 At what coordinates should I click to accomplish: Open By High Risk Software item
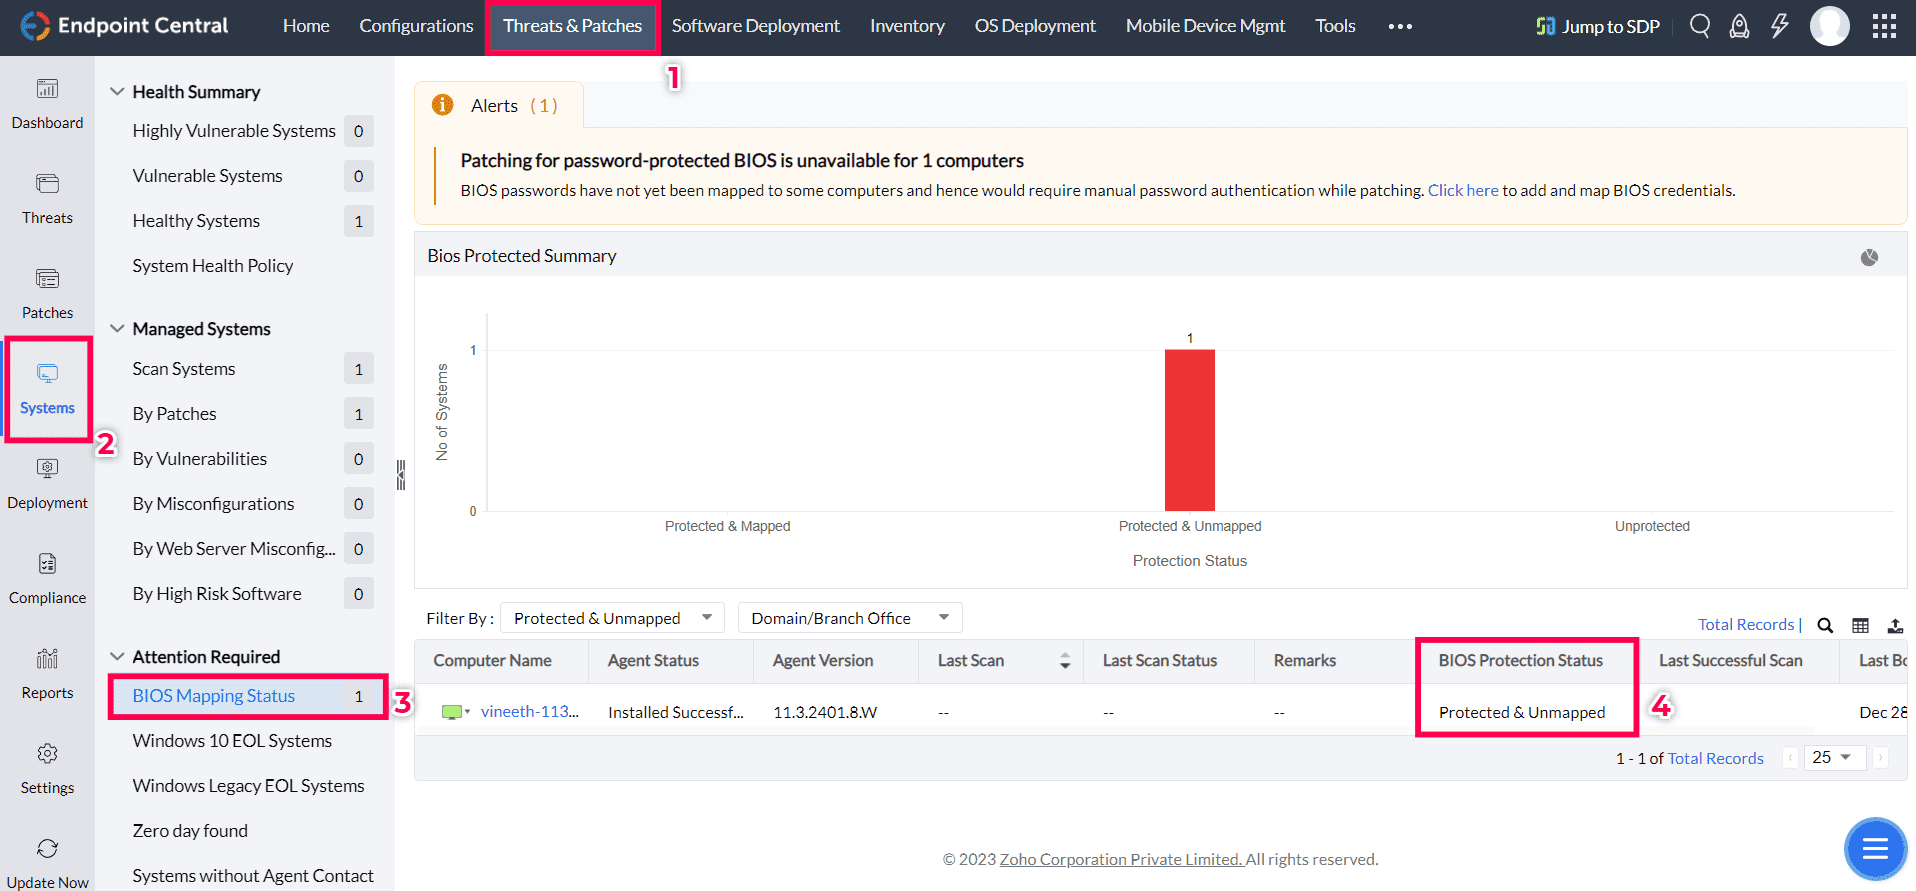point(216,594)
